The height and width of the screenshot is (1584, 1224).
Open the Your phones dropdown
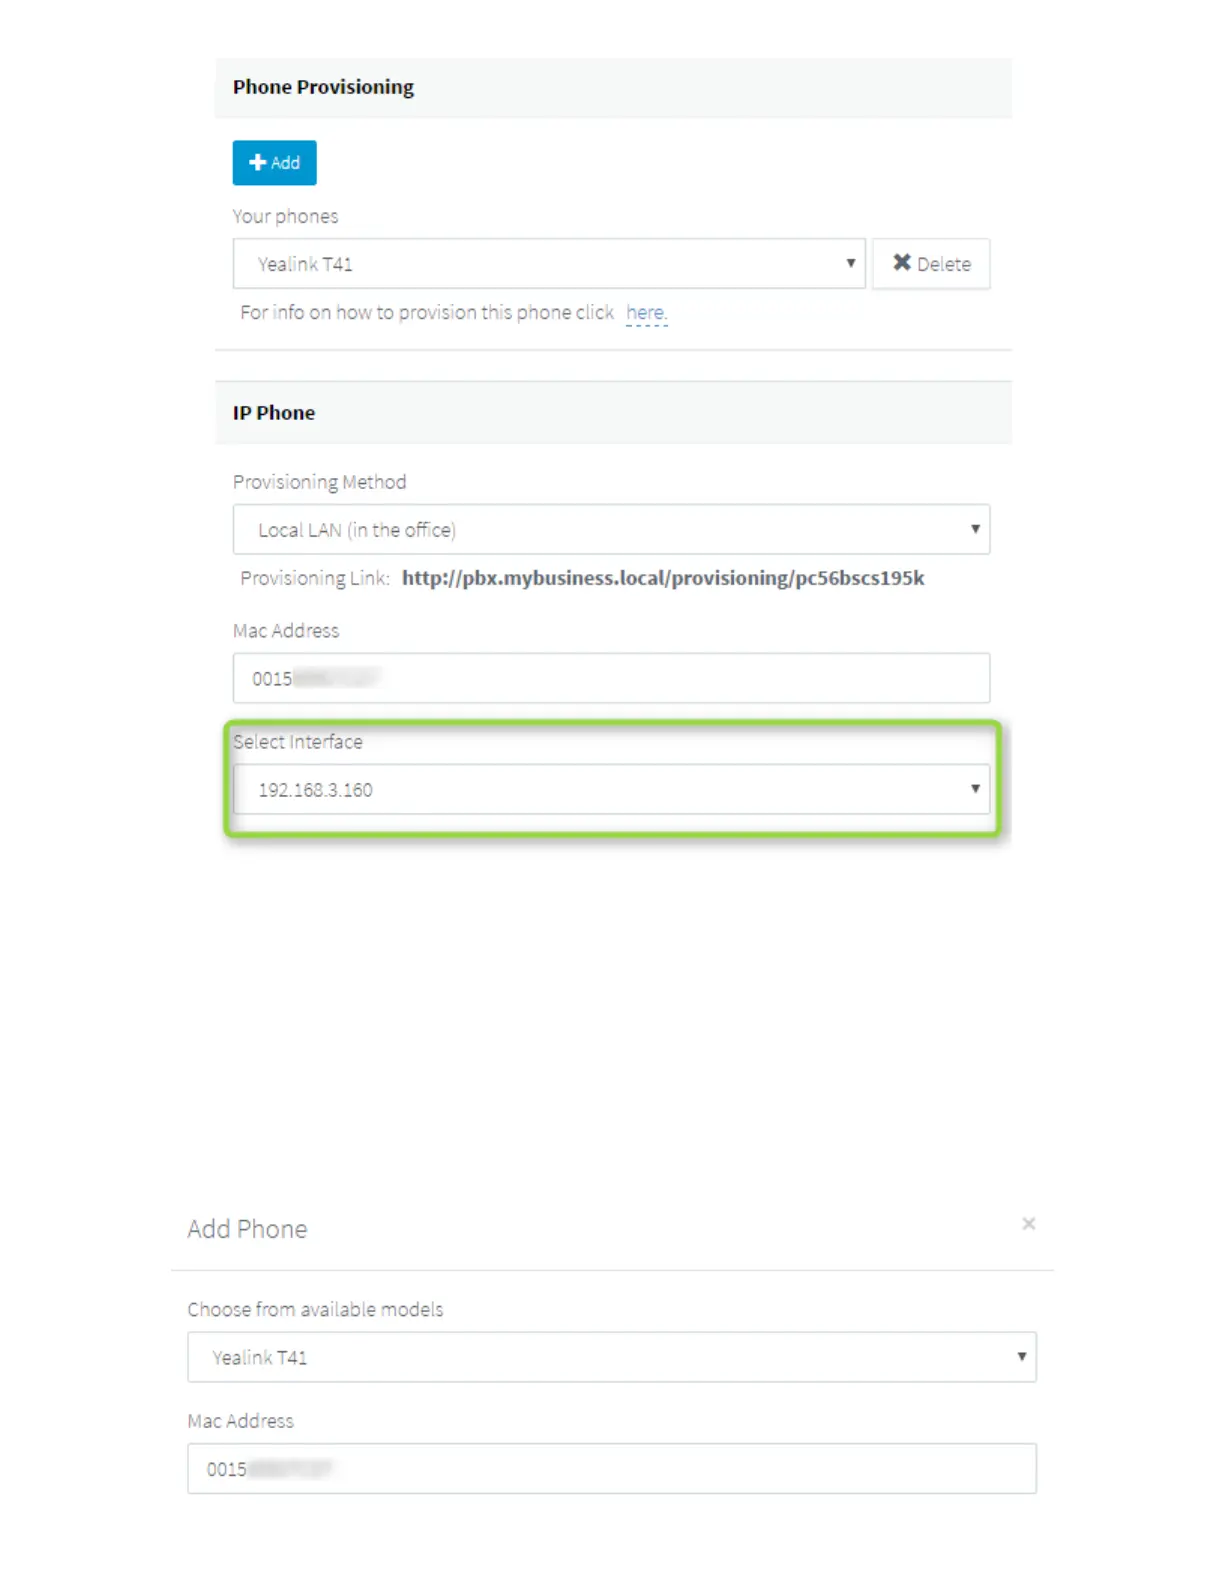(x=548, y=264)
